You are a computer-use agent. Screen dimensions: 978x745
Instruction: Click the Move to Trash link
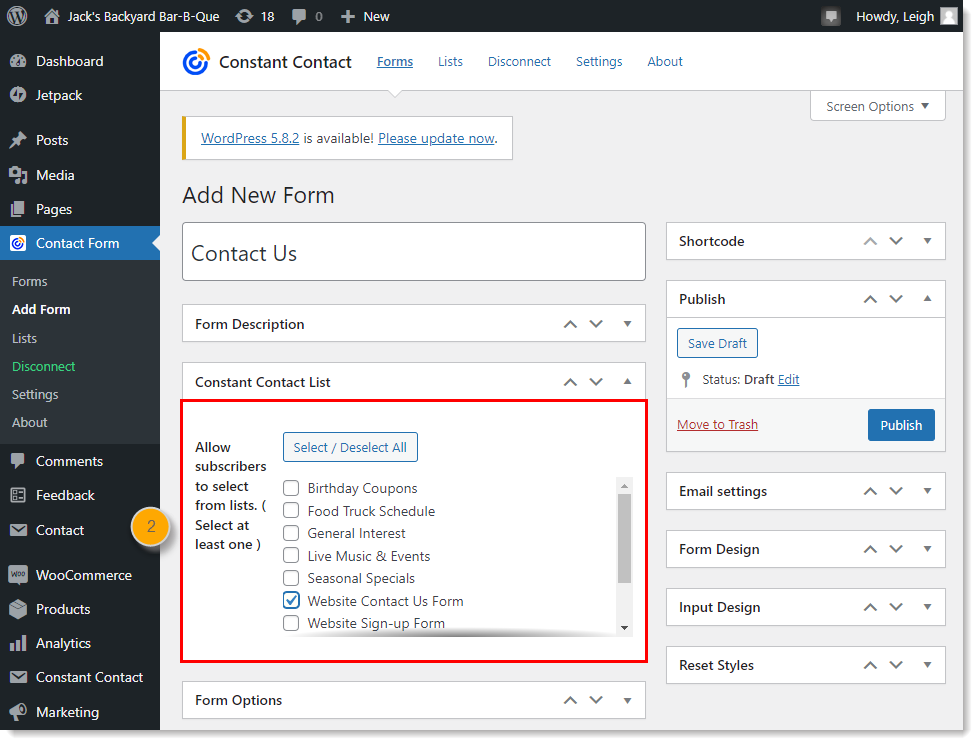click(x=717, y=424)
